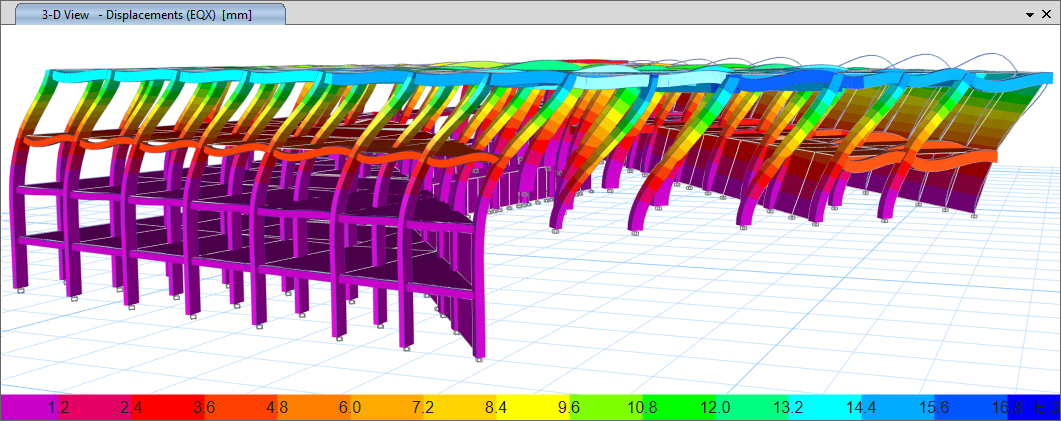Click the purple legend swatch labeled 1.2
Viewport: 1061px width, 421px height.
[58, 408]
